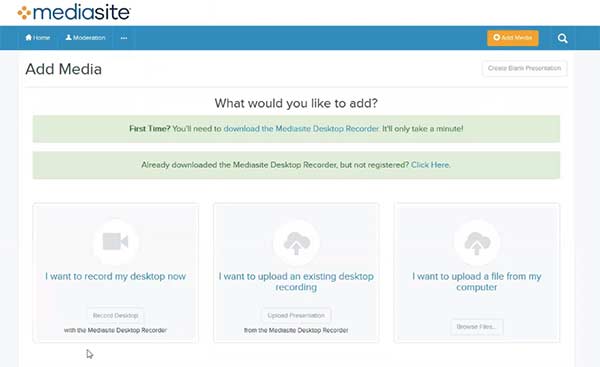The height and width of the screenshot is (367, 600).
Task: Go to Home in navigation bar
Action: point(38,38)
